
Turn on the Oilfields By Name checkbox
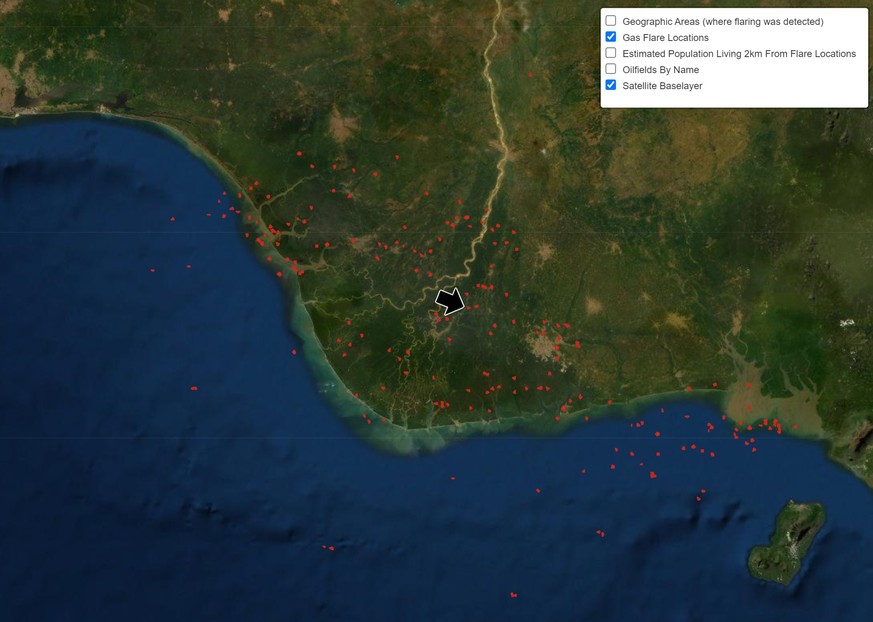[x=611, y=69]
